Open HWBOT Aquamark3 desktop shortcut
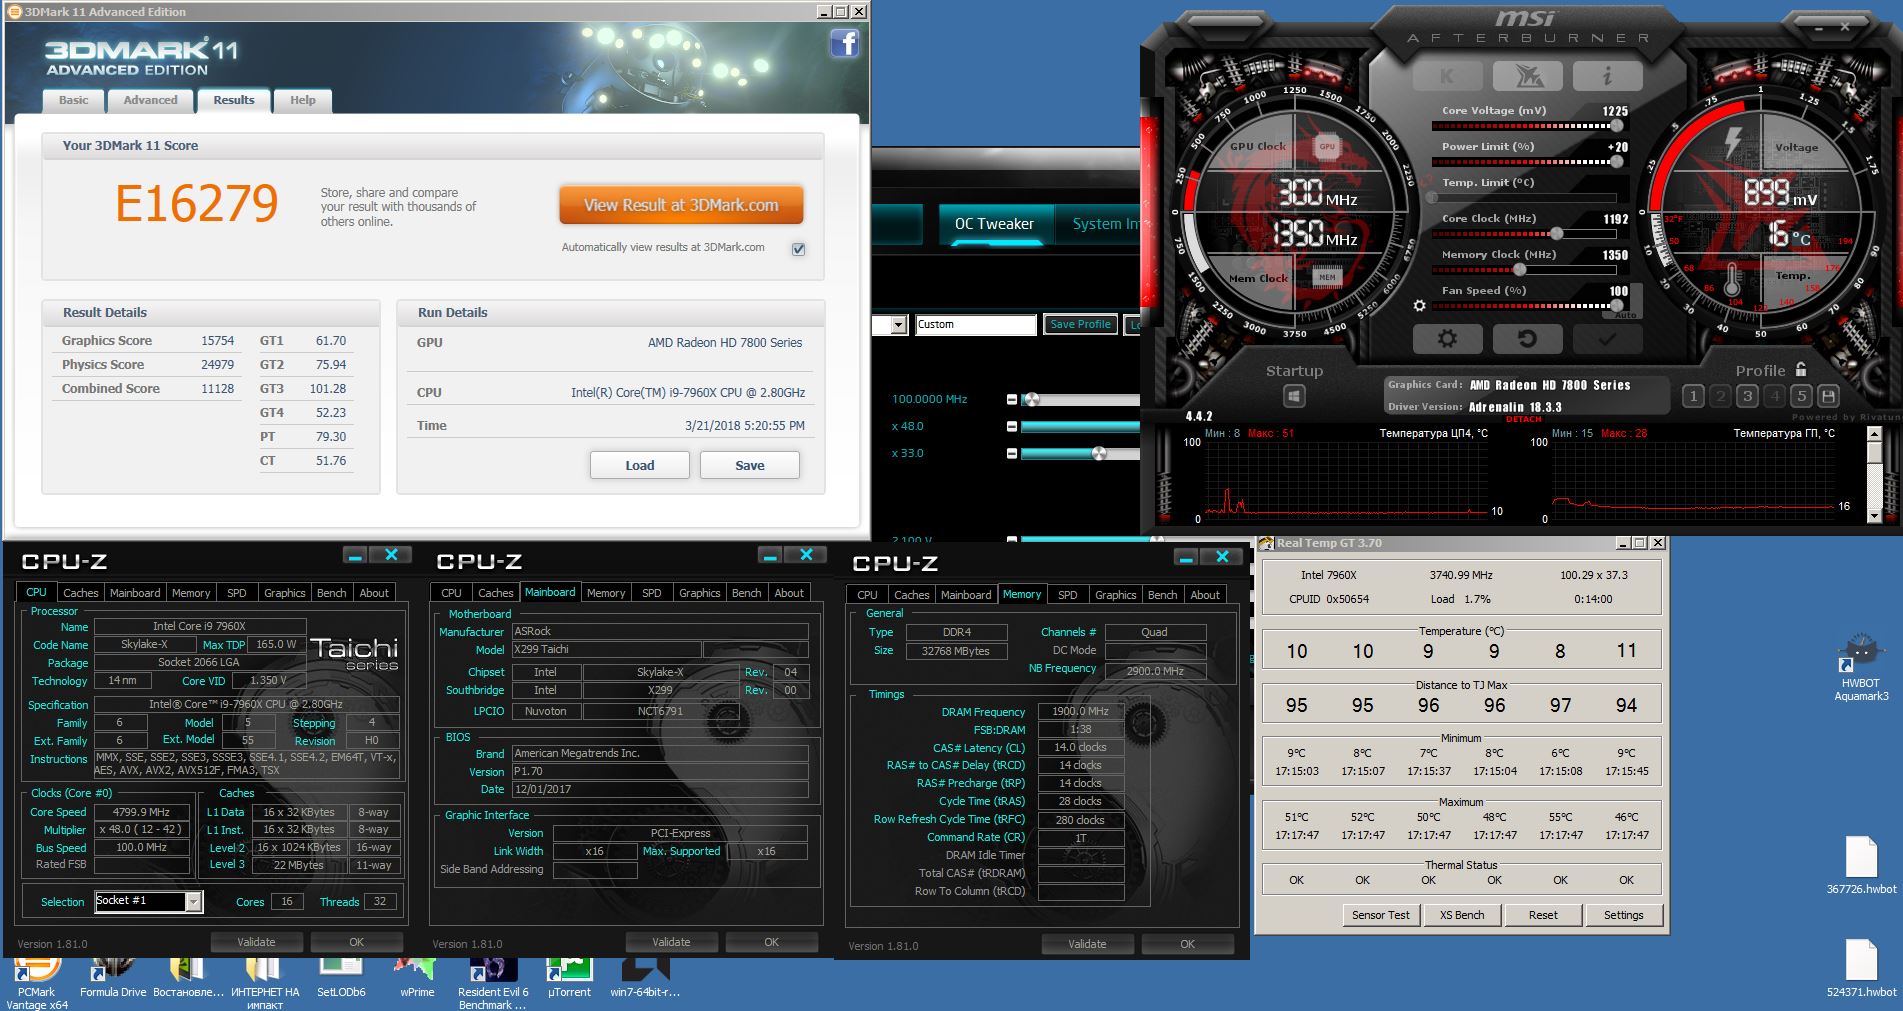1903x1011 pixels. pos(1861,666)
